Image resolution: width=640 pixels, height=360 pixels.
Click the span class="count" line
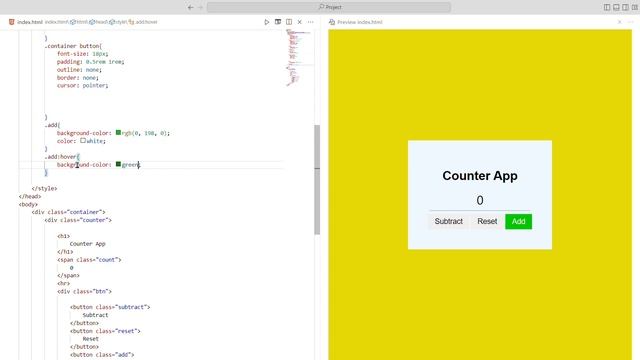(x=89, y=260)
